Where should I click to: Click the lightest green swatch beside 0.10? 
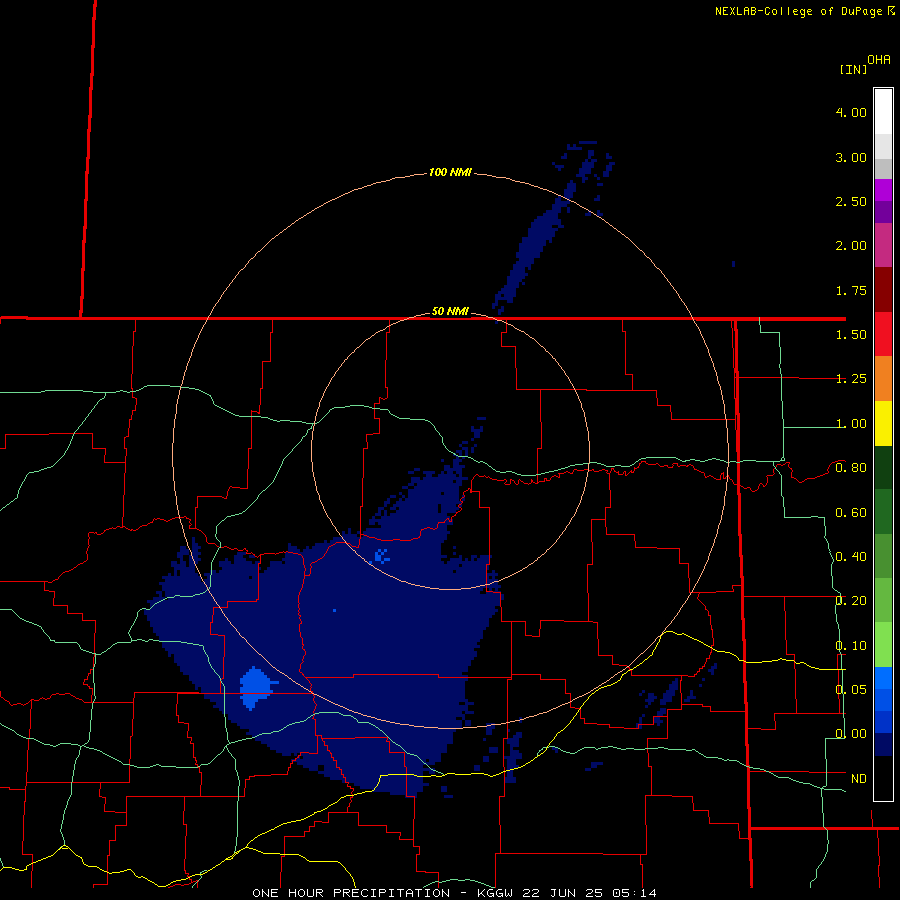883,645
